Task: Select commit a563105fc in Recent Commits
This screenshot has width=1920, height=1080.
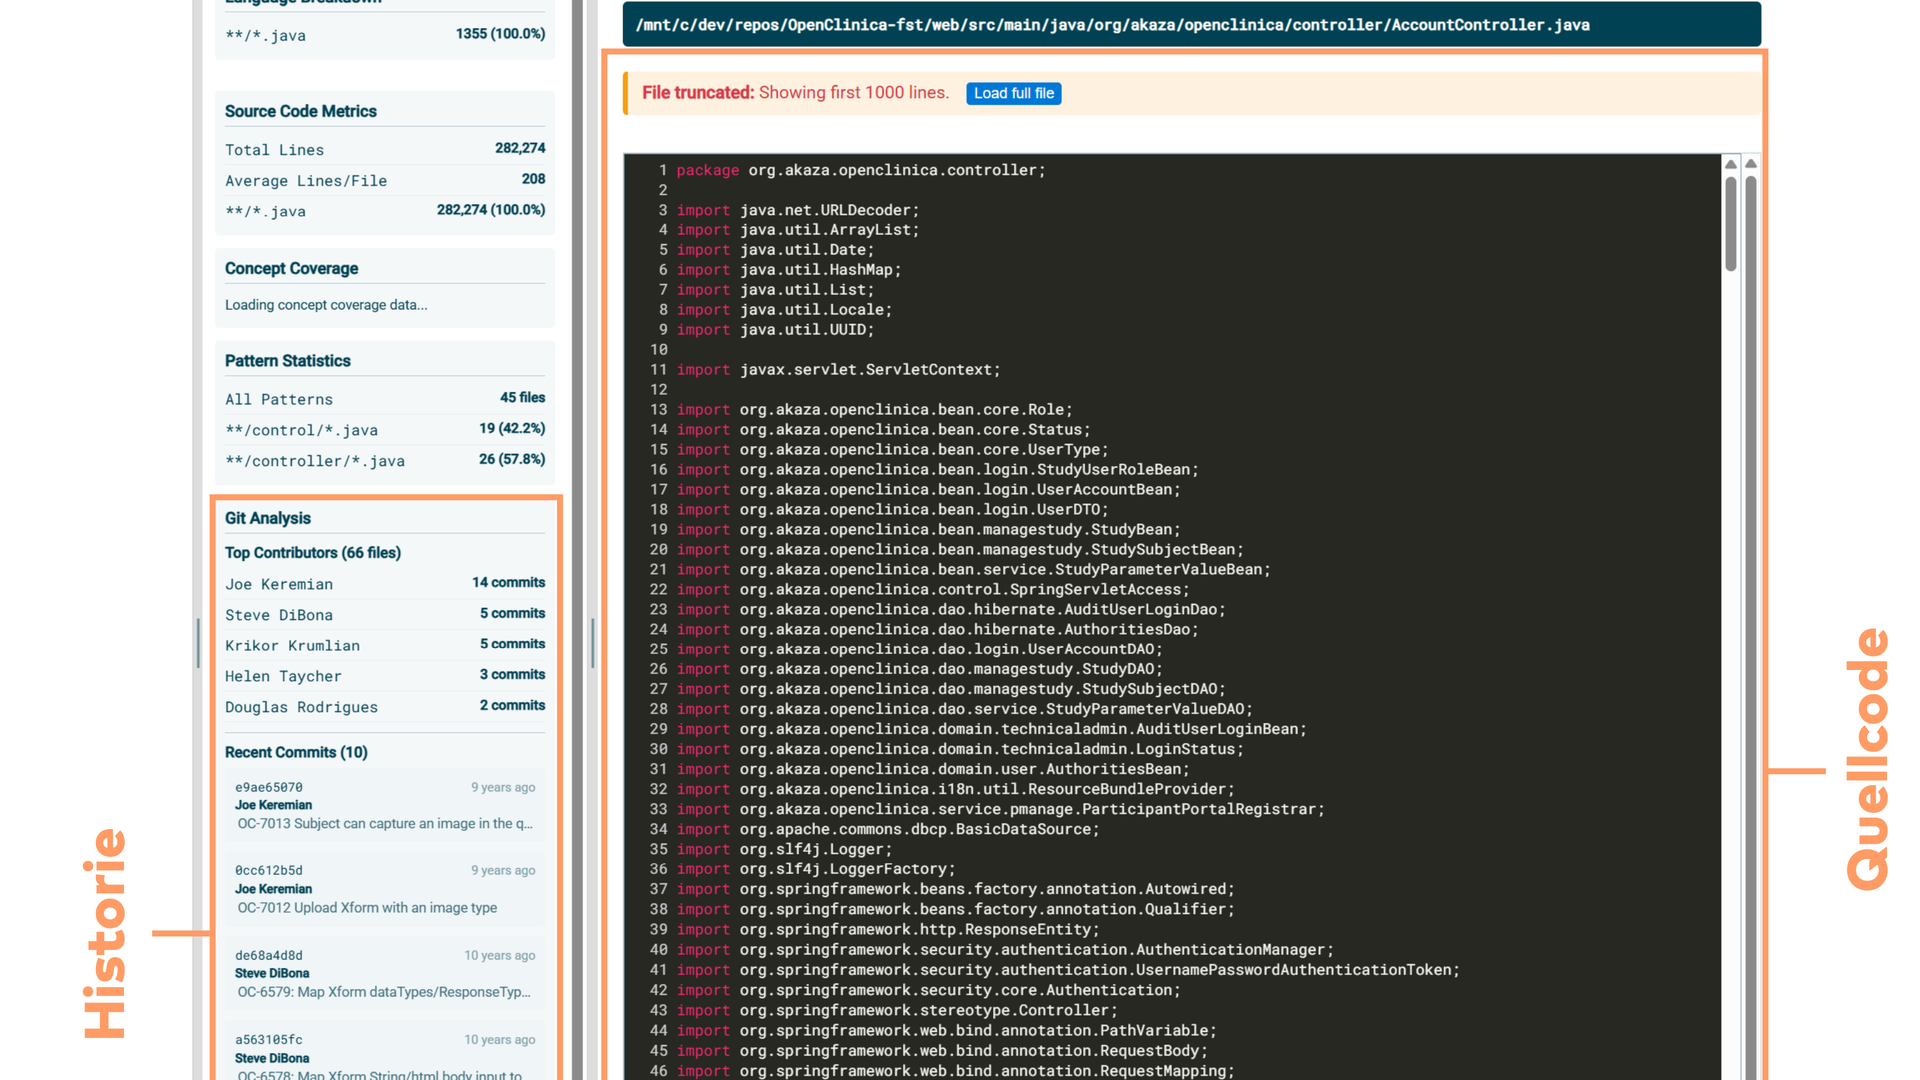Action: tap(385, 1050)
